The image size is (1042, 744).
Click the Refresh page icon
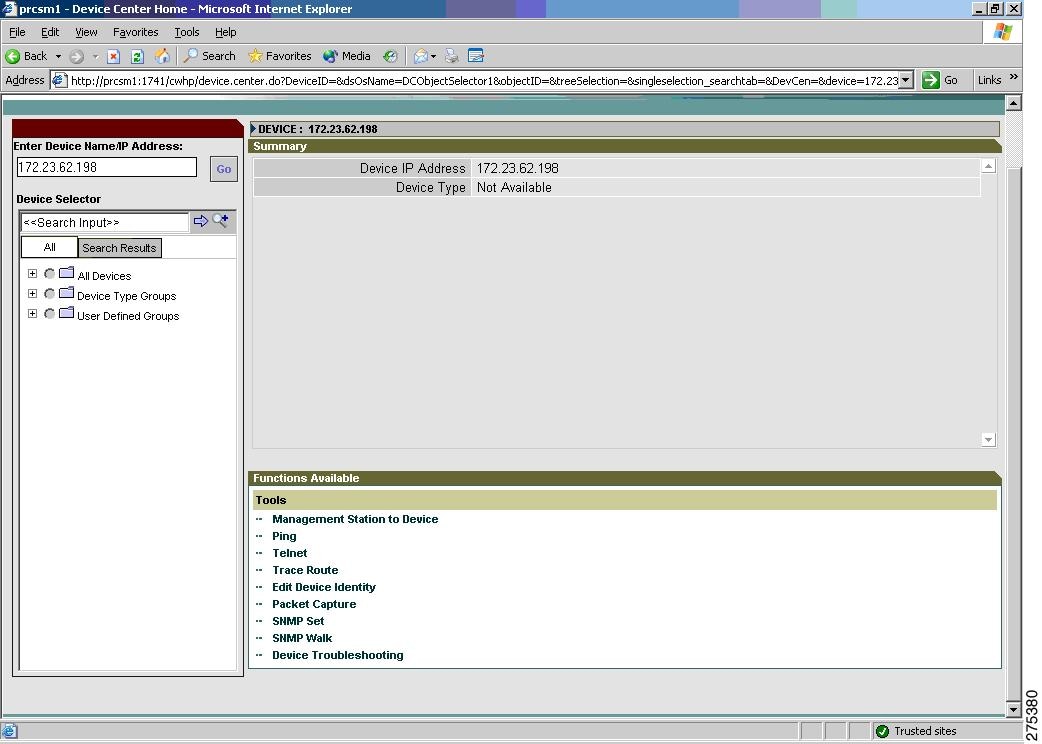coord(138,56)
